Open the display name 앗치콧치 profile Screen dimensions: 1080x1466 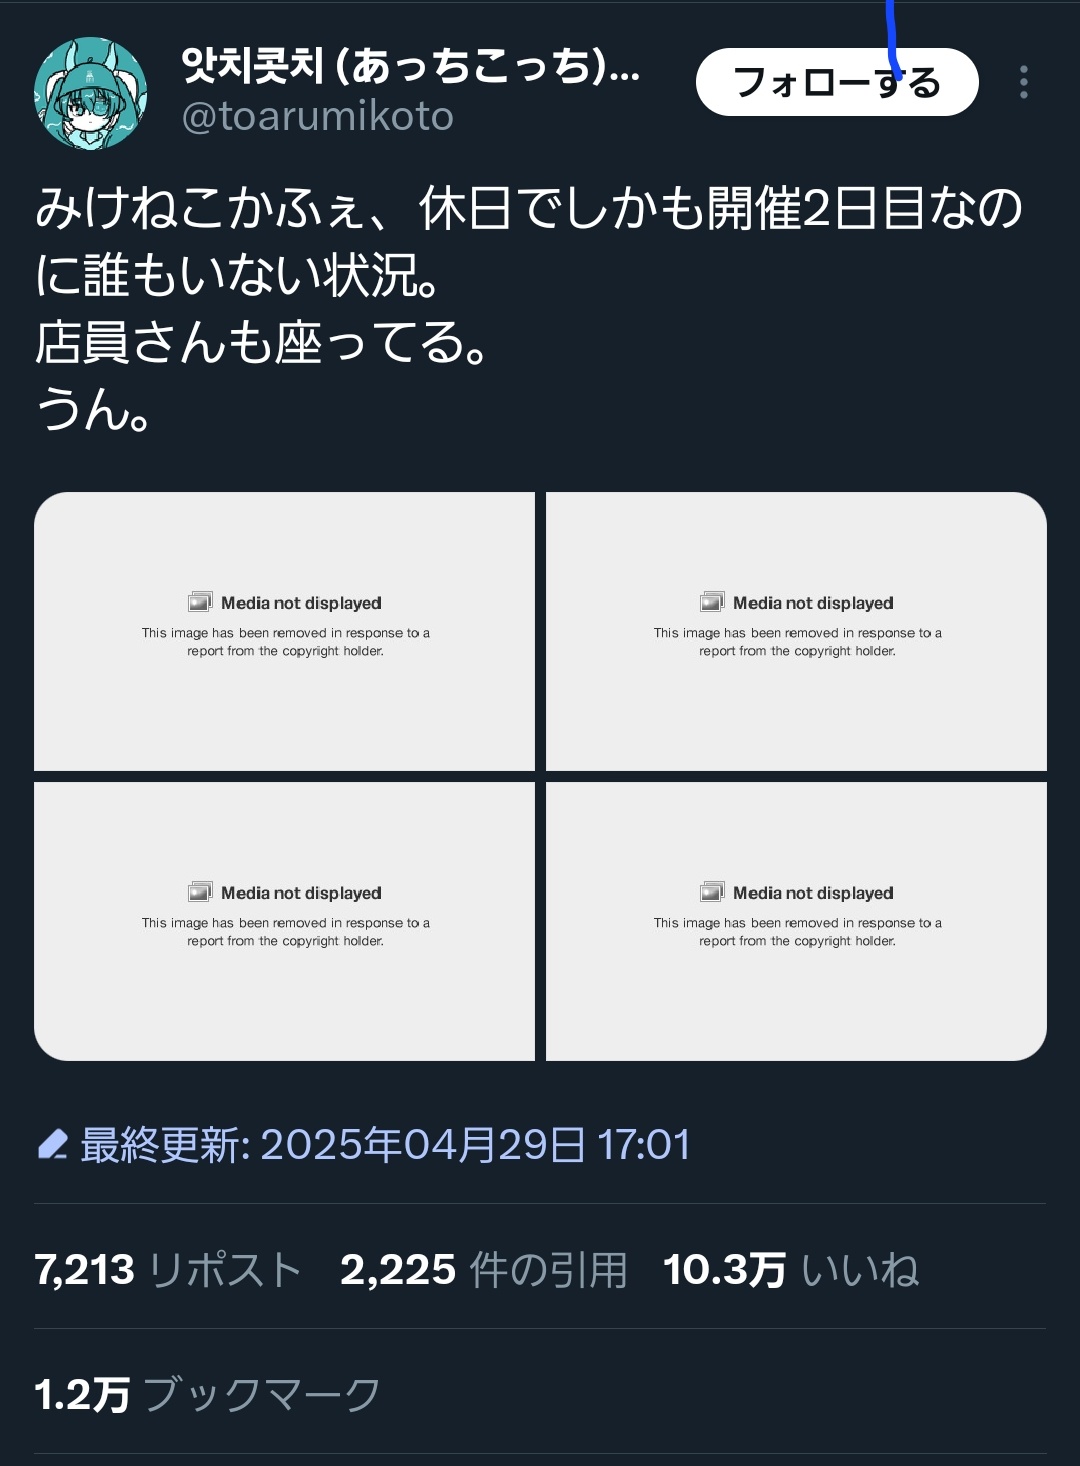tap(411, 66)
